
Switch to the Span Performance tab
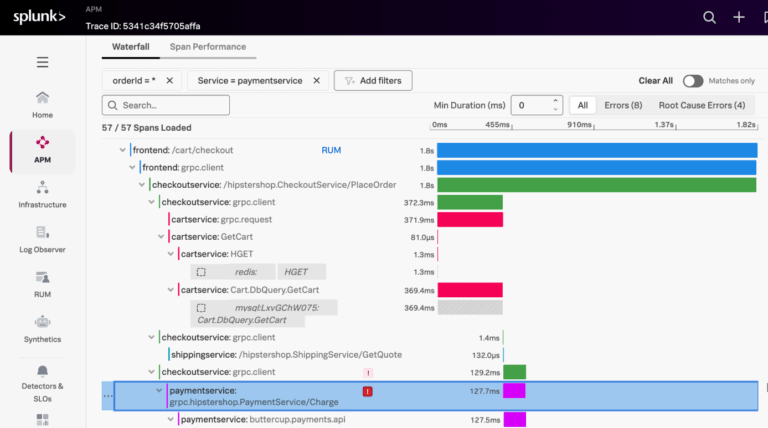(x=207, y=47)
